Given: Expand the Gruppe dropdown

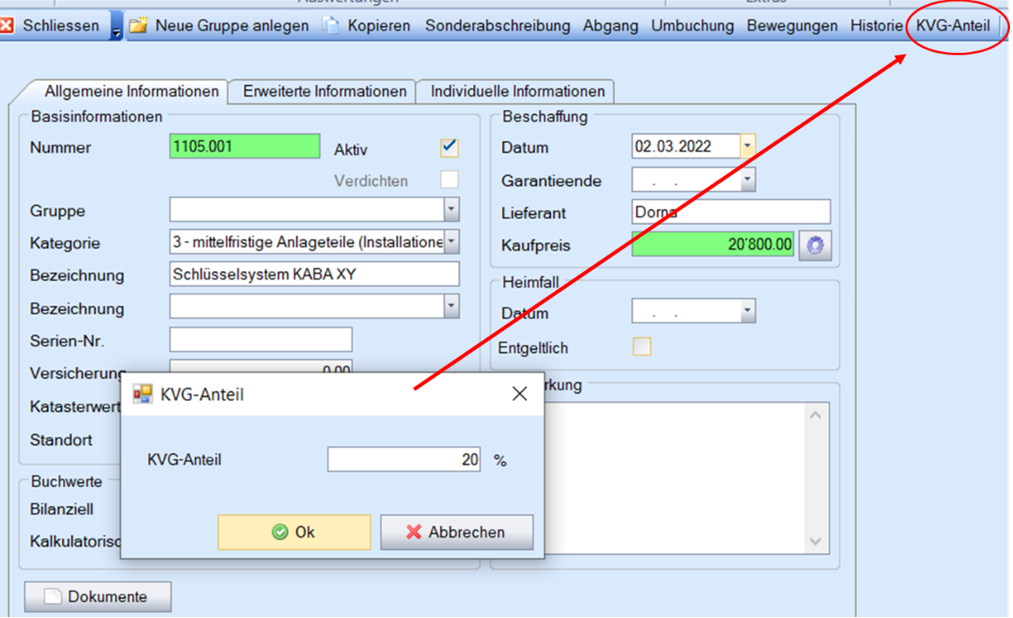Looking at the screenshot, I should (452, 209).
